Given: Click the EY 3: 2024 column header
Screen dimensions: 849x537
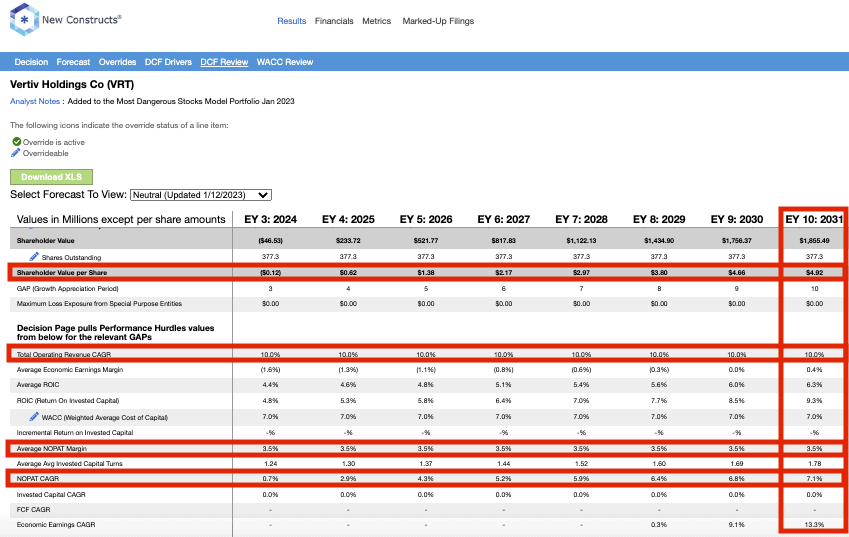Looking at the screenshot, I should click(x=271, y=219).
